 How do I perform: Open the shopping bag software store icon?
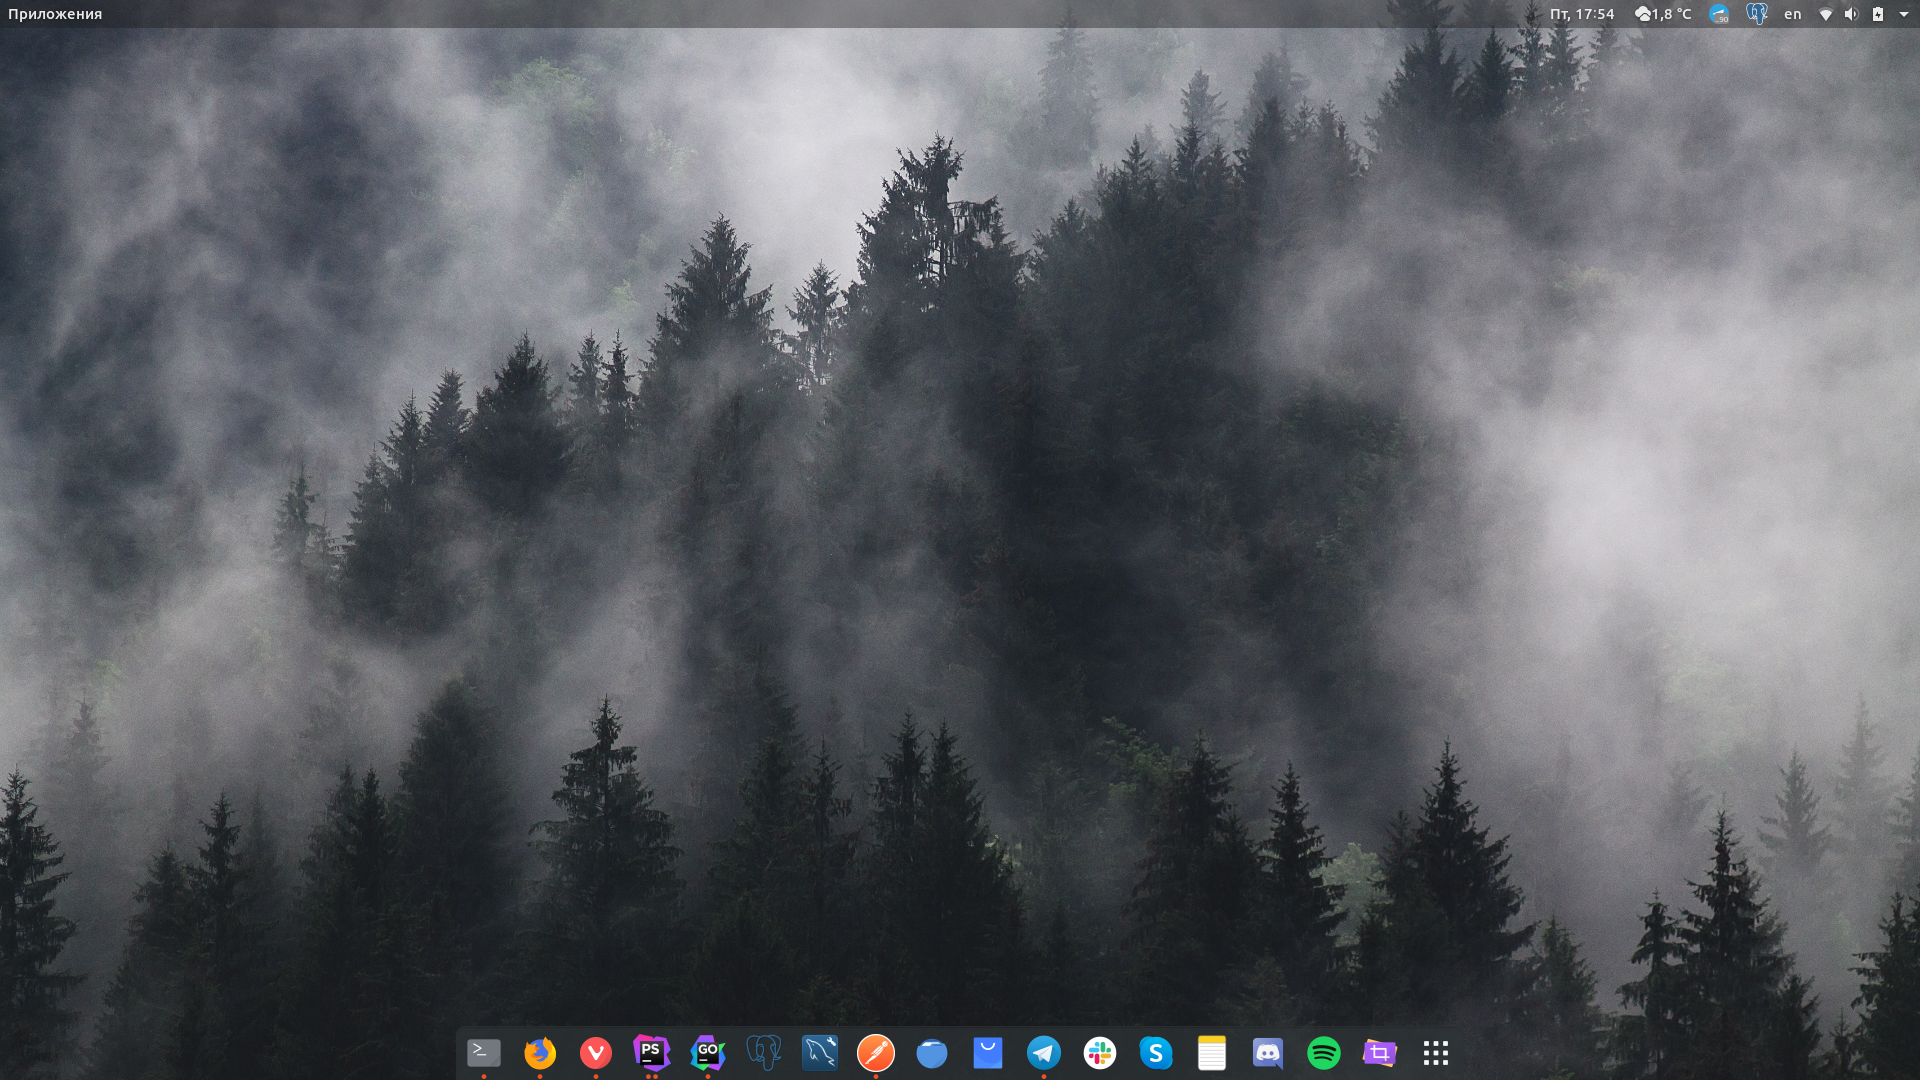point(988,1052)
